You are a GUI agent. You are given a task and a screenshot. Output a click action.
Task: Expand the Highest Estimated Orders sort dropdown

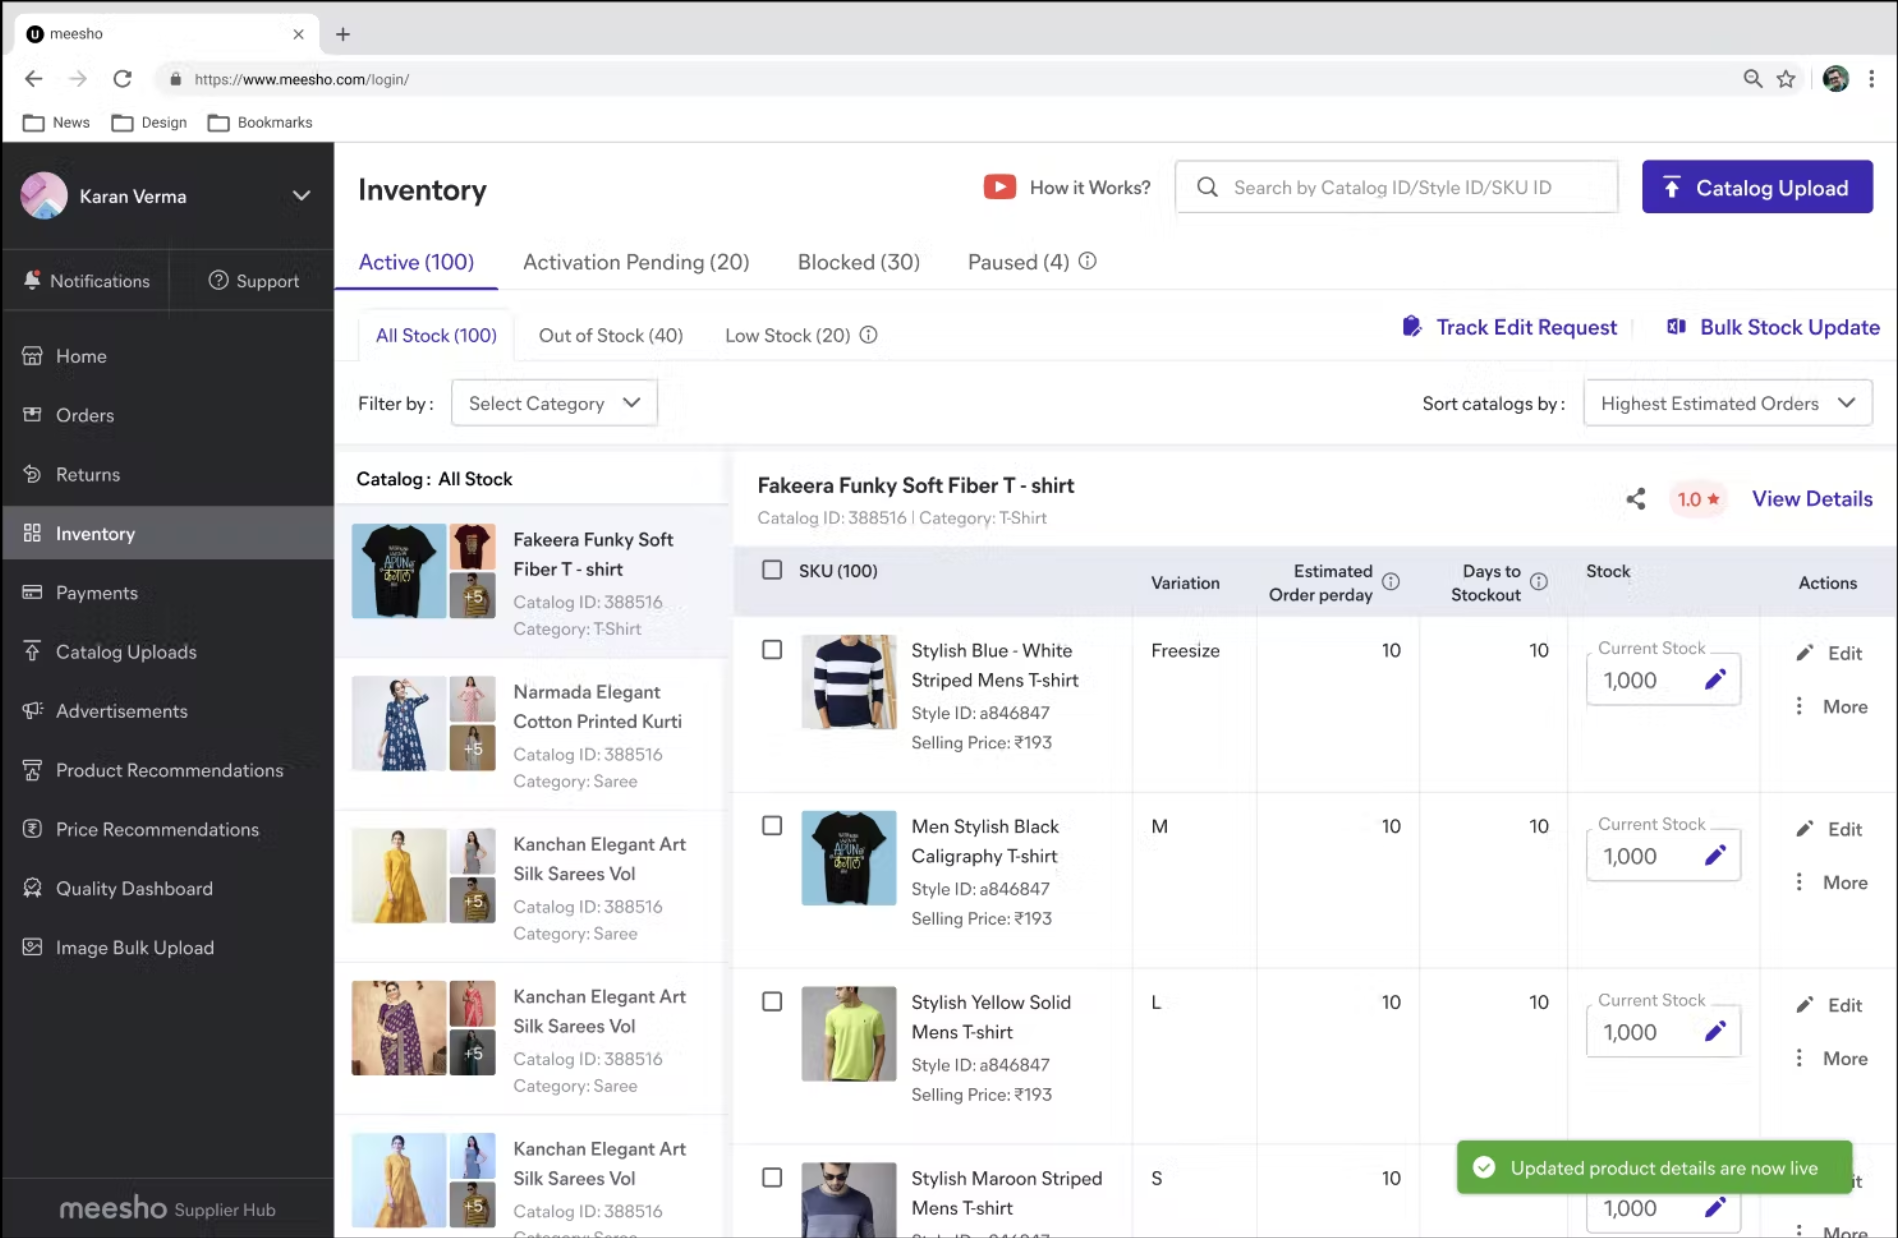[x=1728, y=403]
